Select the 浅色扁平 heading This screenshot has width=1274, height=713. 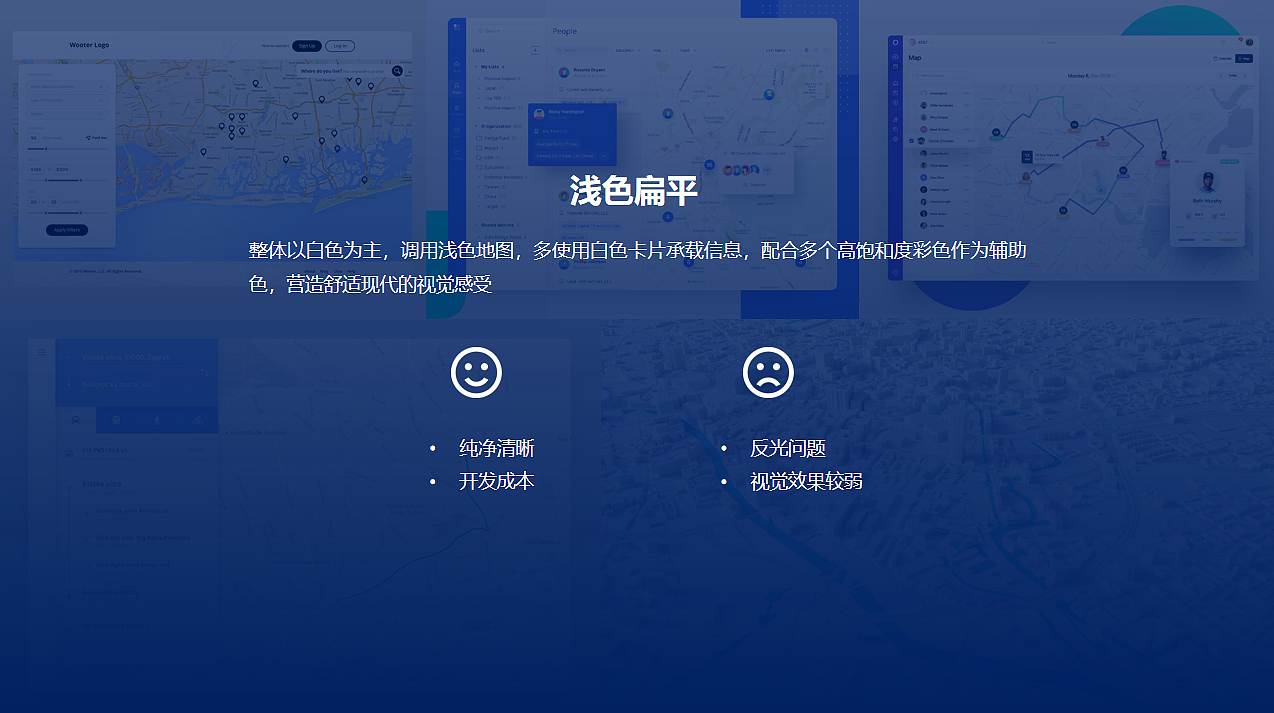click(x=633, y=190)
